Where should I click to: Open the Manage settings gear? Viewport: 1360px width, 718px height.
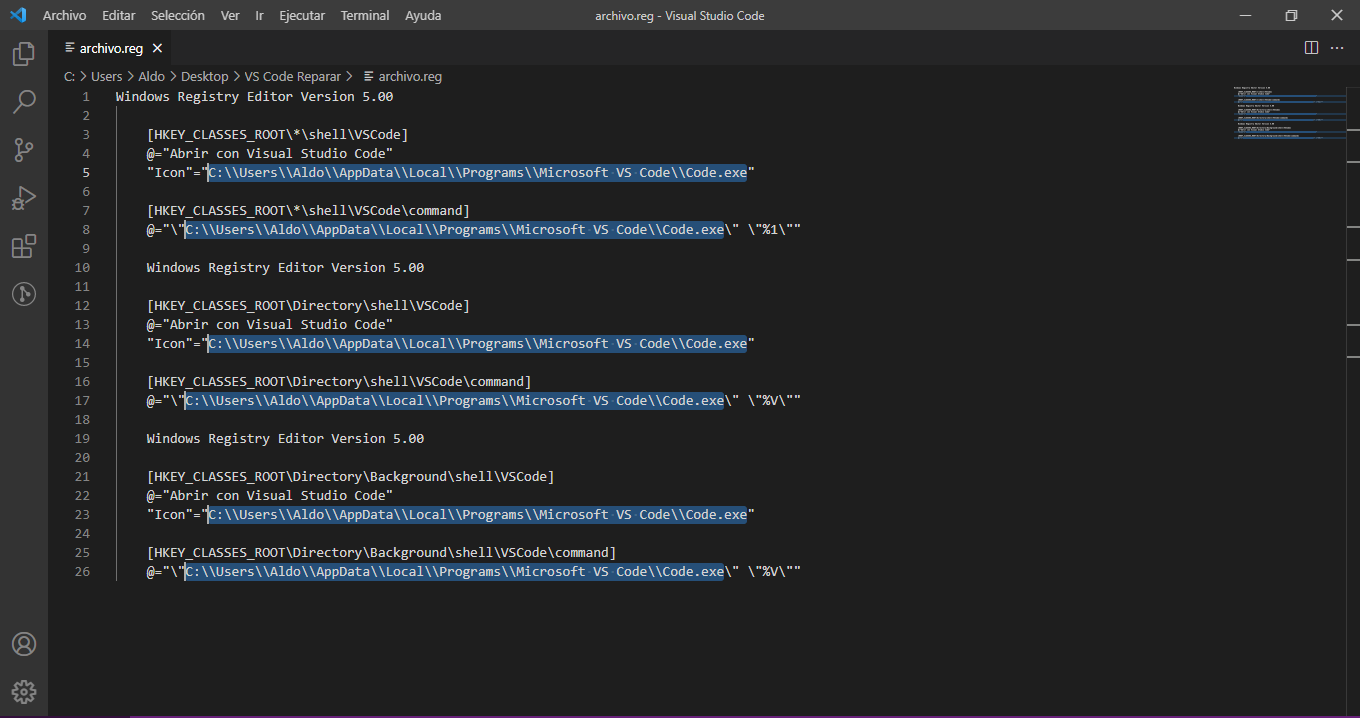click(23, 691)
